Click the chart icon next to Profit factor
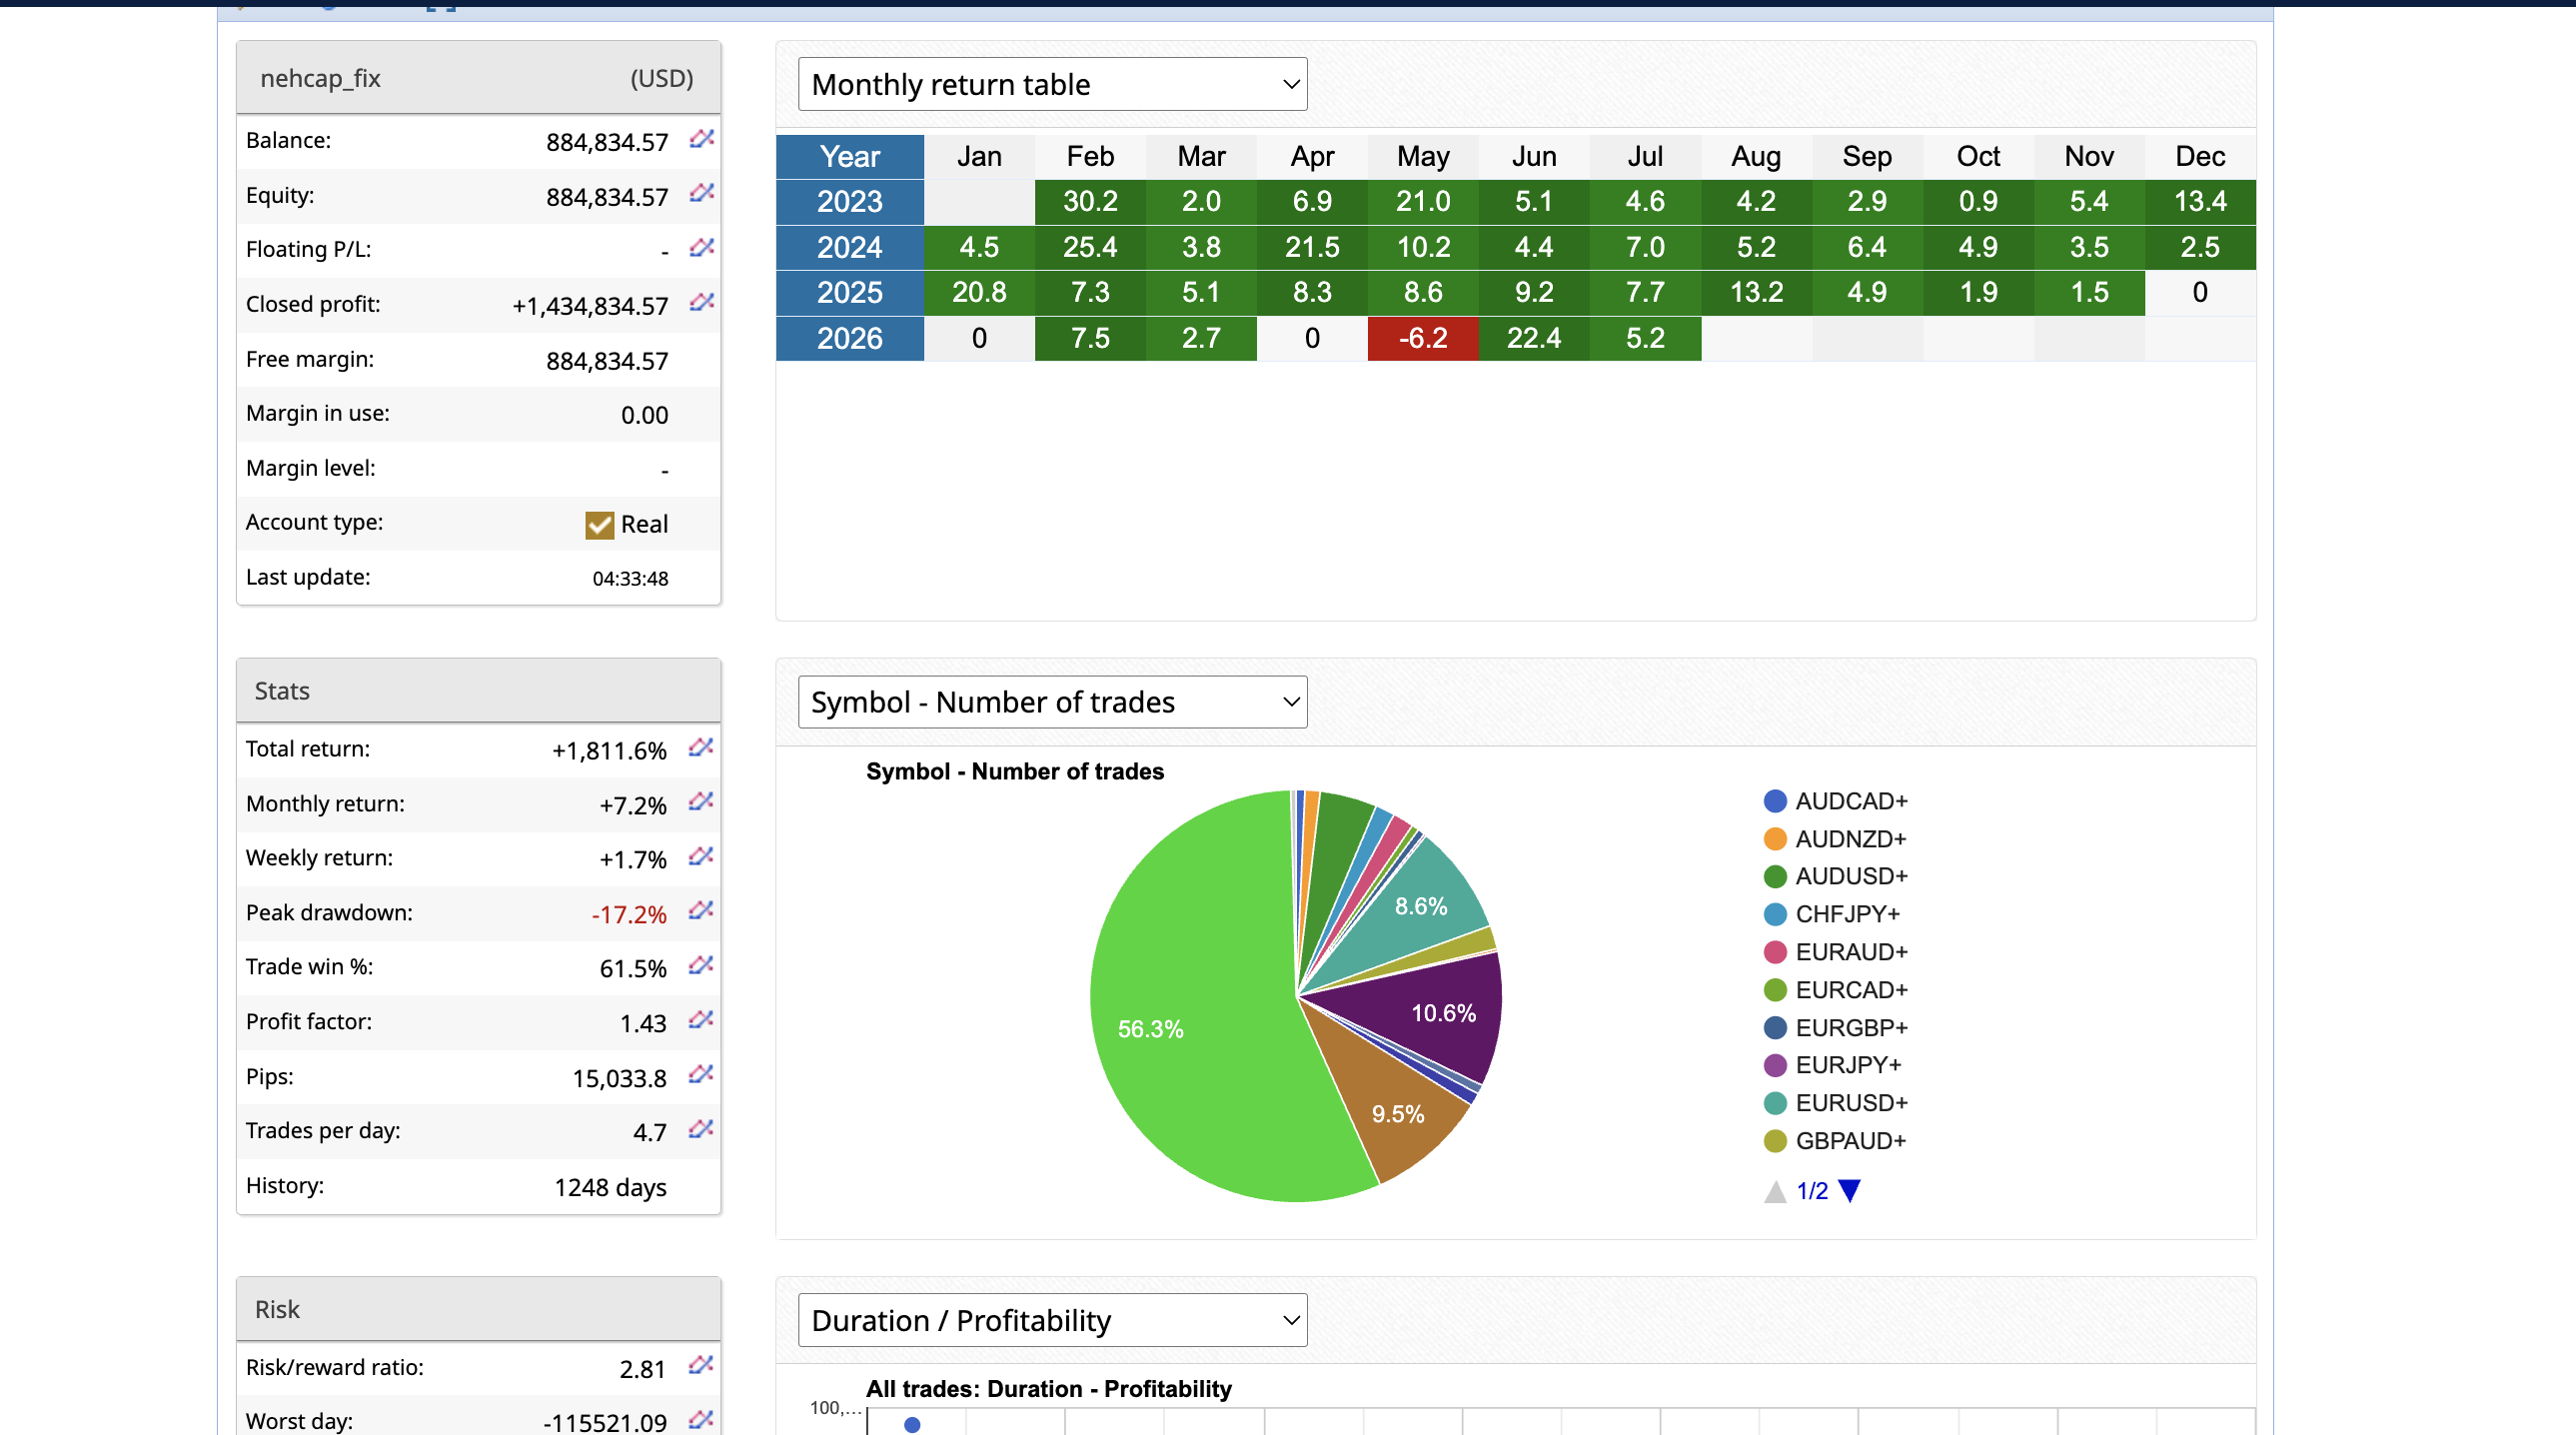2576x1435 pixels. pos(701,1021)
